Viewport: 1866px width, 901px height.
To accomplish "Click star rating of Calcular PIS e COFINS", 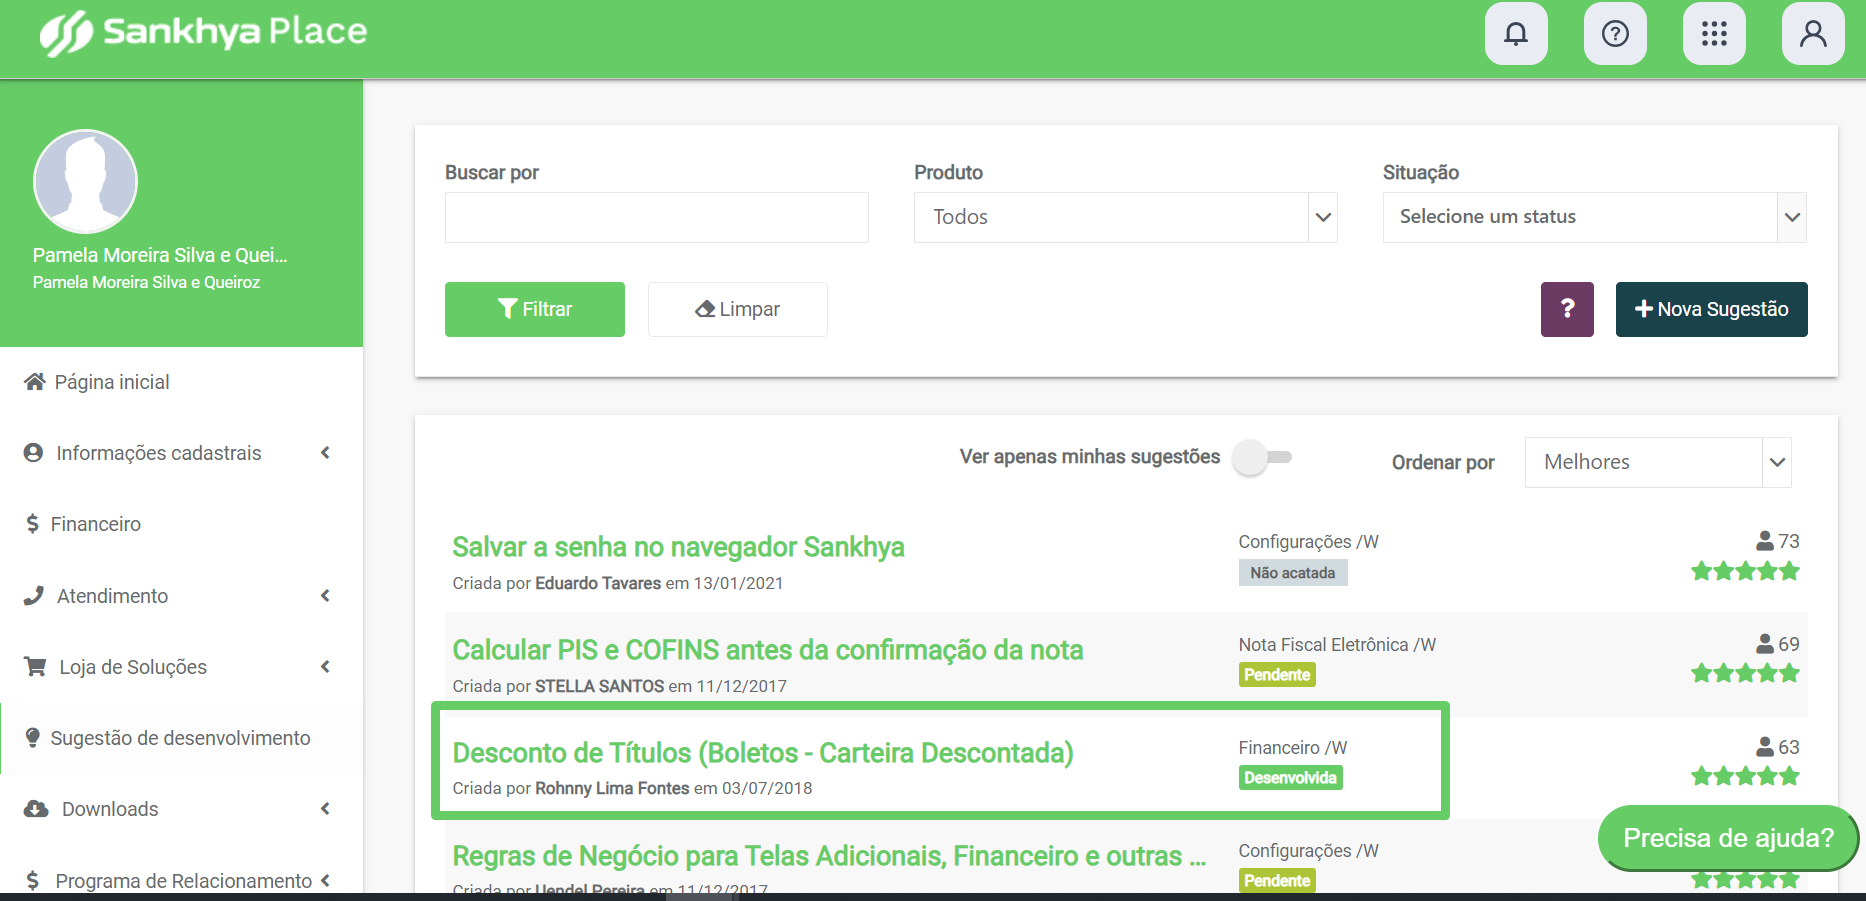I will coord(1745,673).
